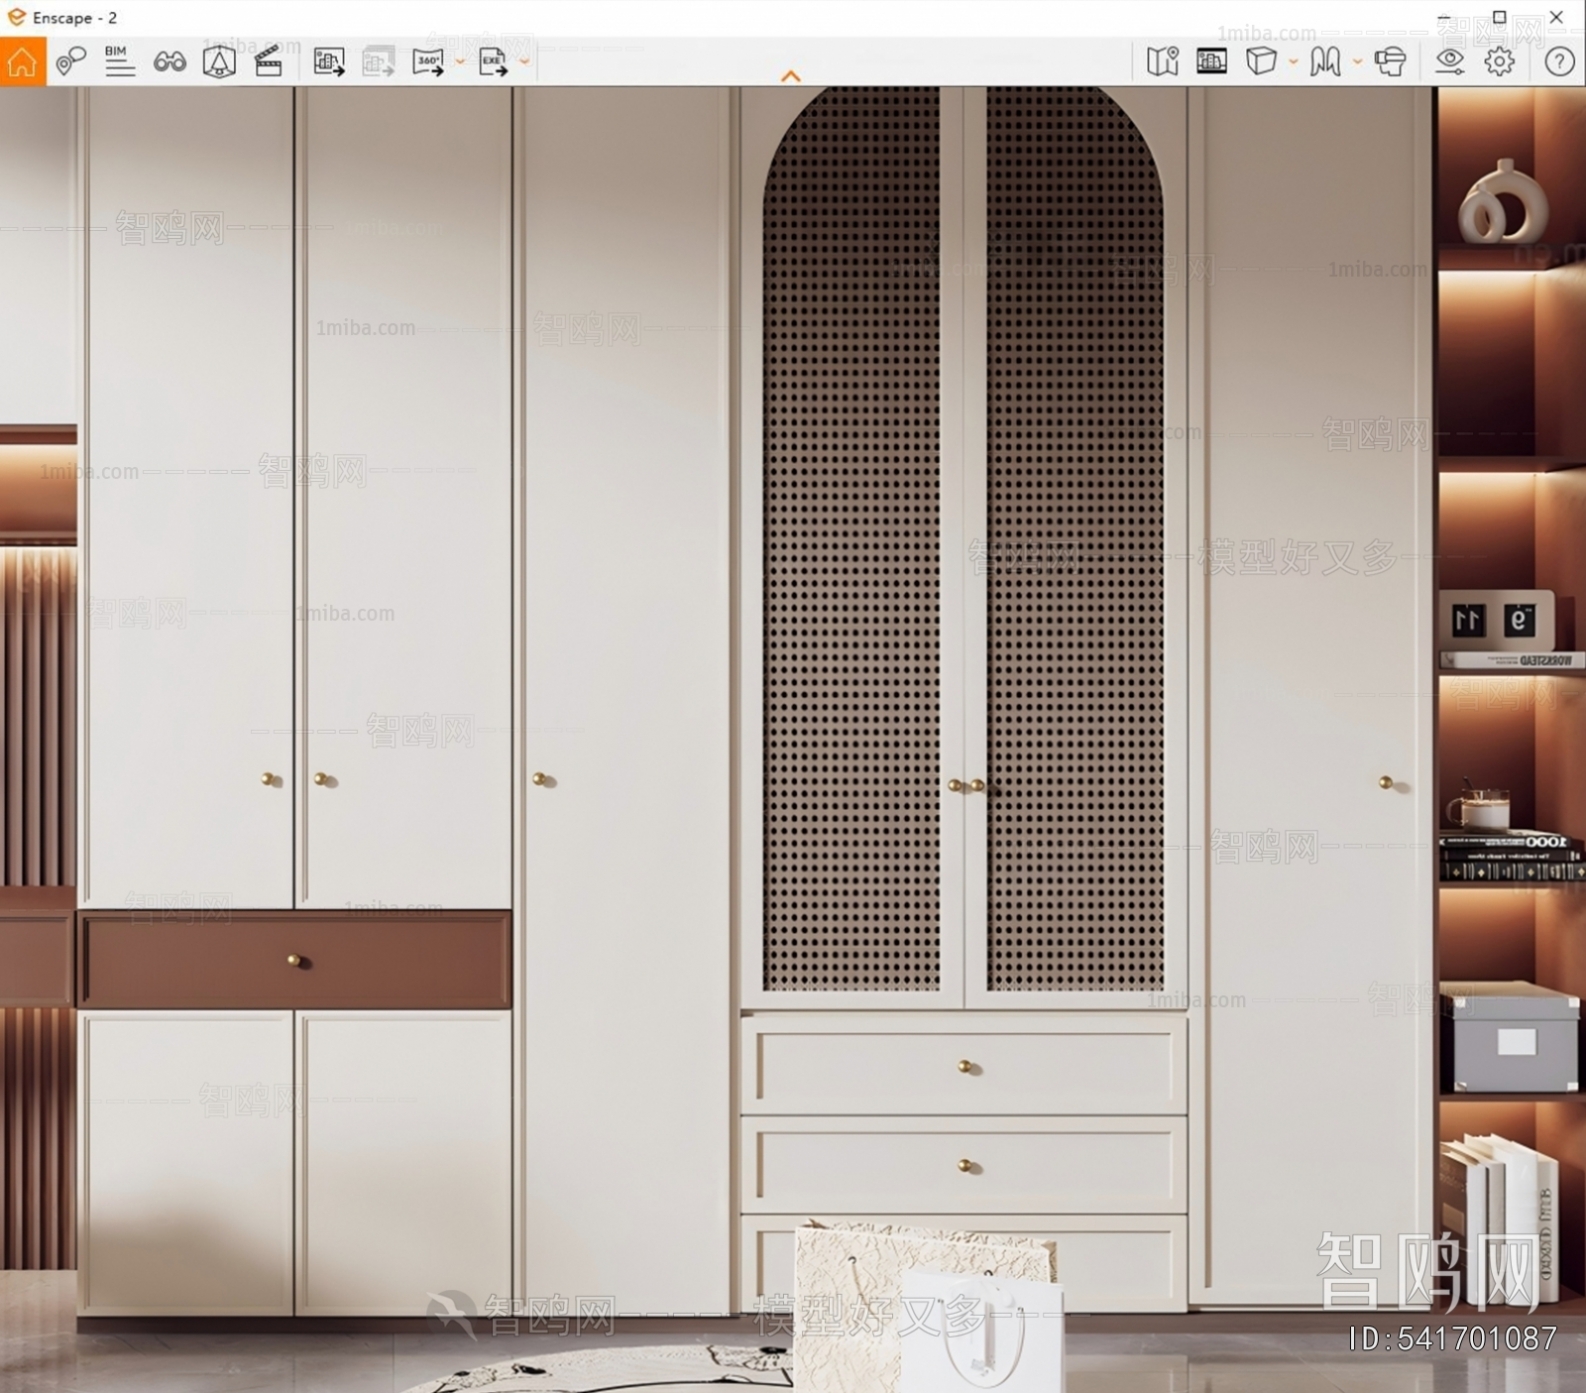Open the Help question mark icon
Image resolution: width=1586 pixels, height=1393 pixels.
click(1559, 61)
